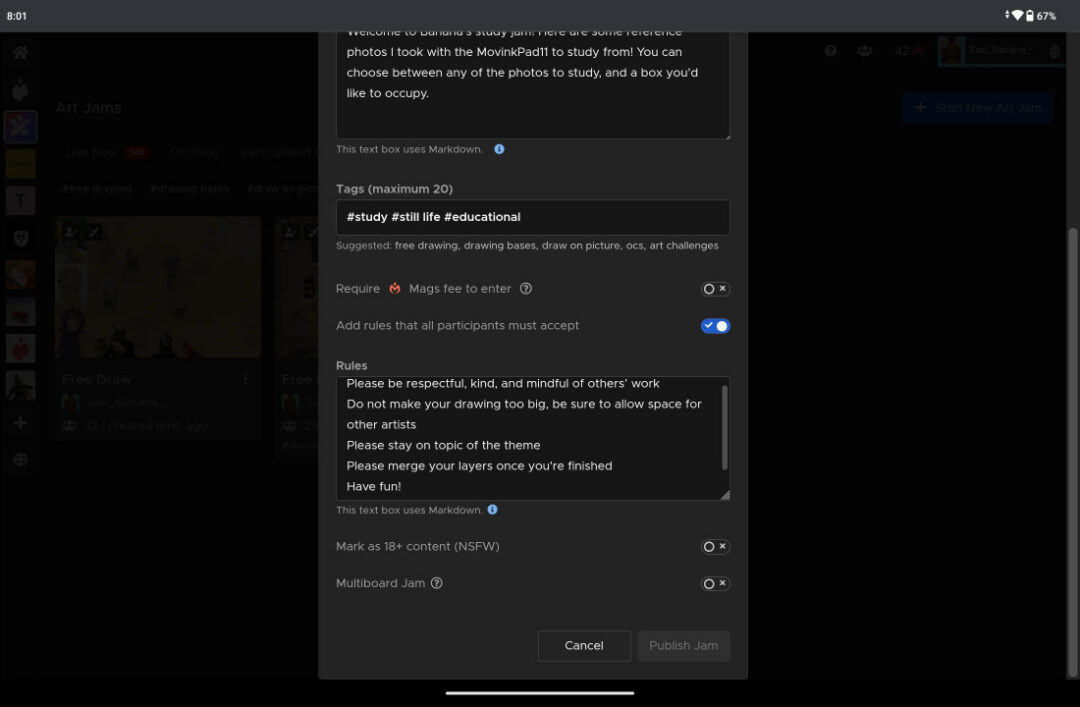Select the suggested tag art challenges
Viewport: 1080px width, 707px height.
pos(683,245)
